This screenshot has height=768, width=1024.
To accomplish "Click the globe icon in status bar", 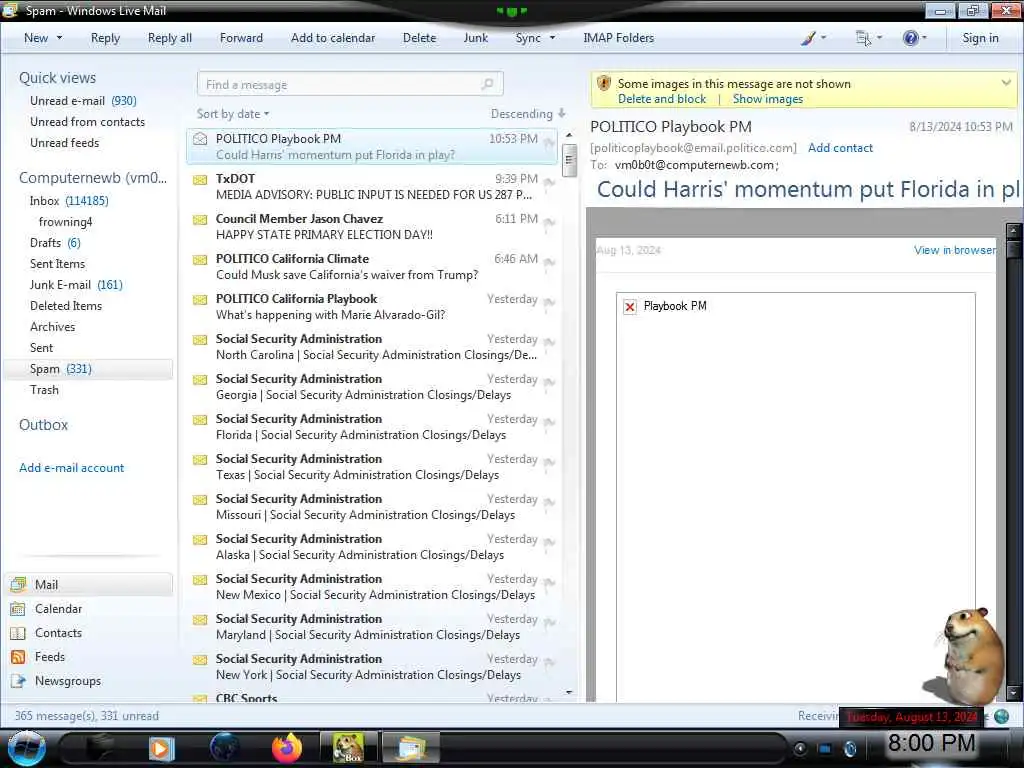I will point(1002,716).
